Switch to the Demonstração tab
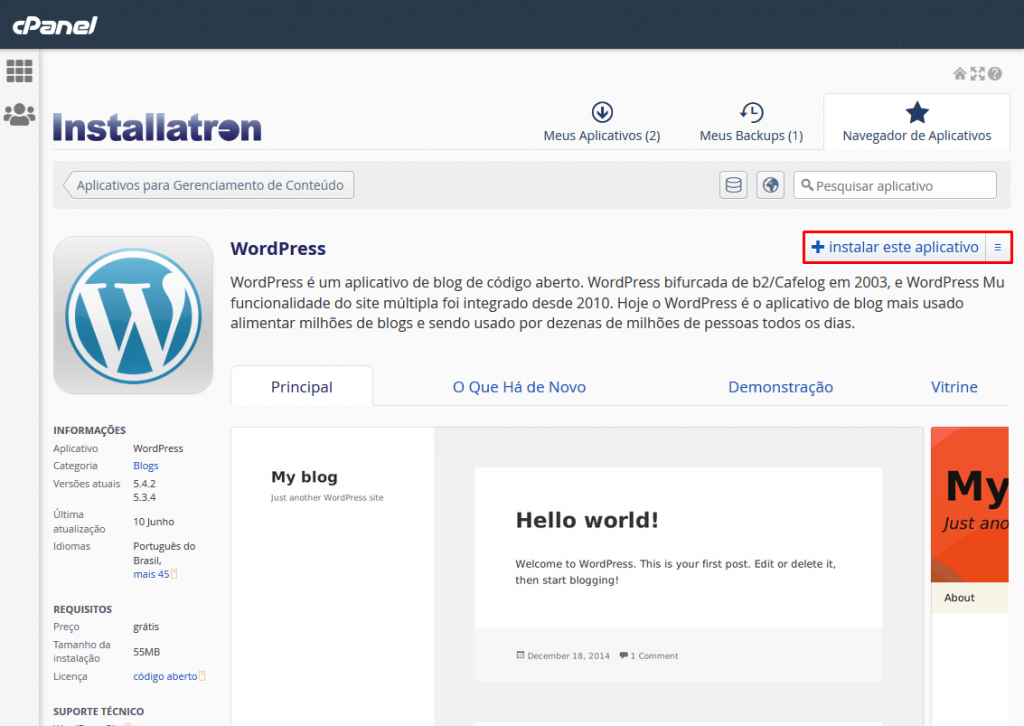 [x=780, y=386]
